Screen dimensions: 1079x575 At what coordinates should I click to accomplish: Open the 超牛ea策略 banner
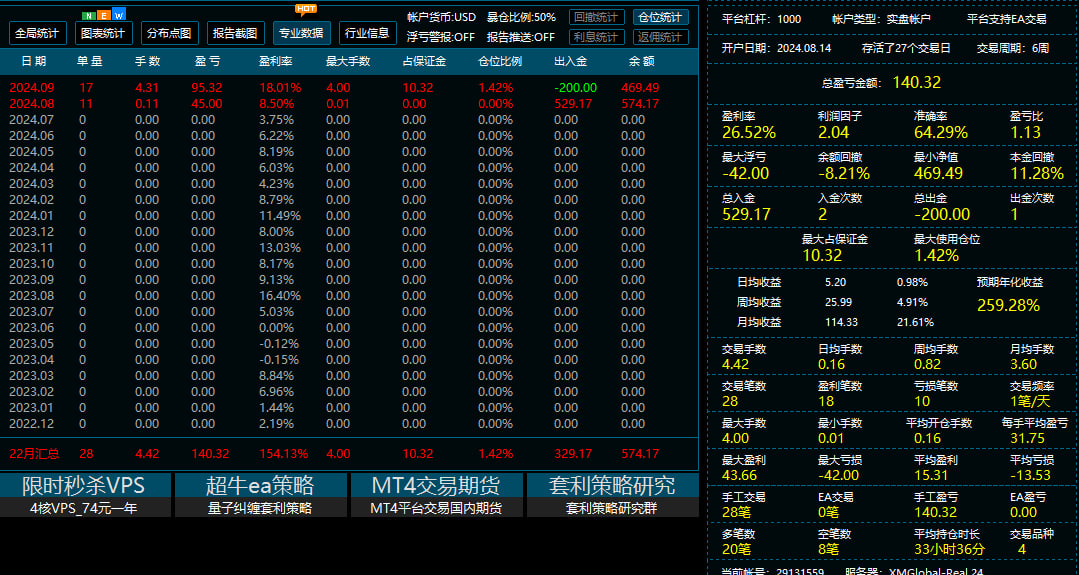click(261, 495)
